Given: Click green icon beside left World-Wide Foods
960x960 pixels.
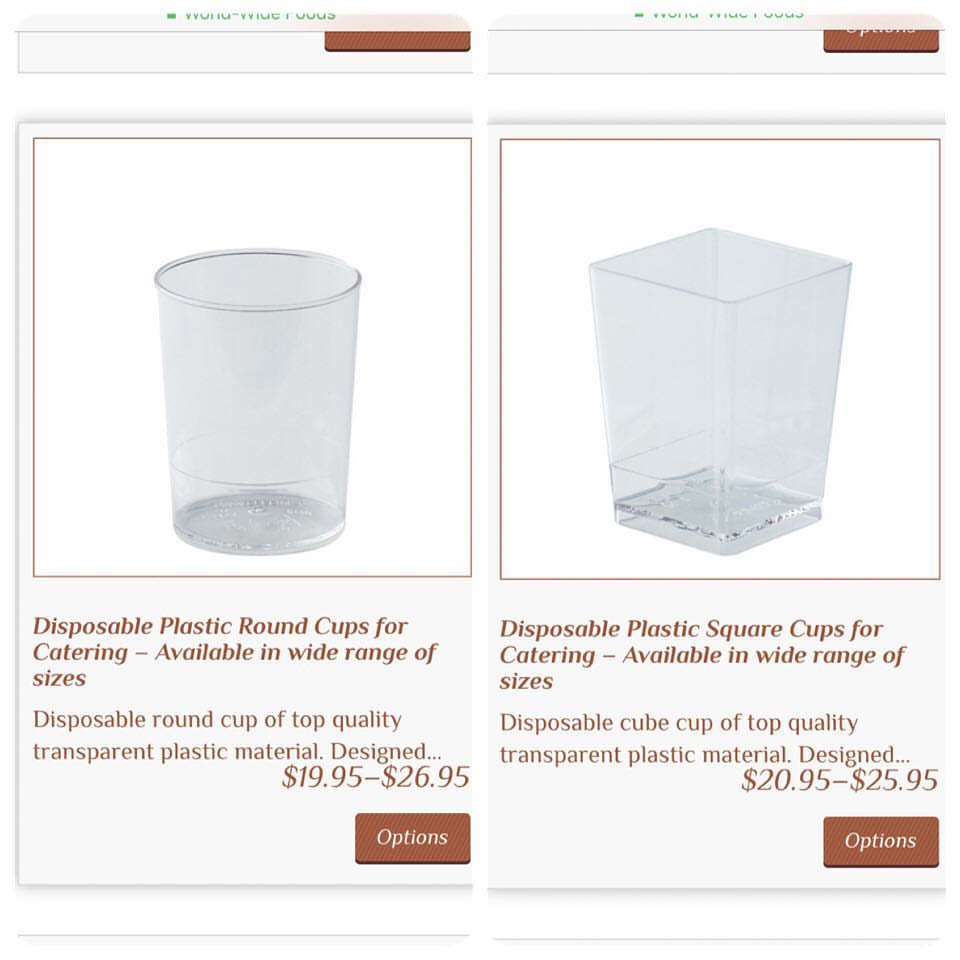Looking at the screenshot, I should coord(171,14).
